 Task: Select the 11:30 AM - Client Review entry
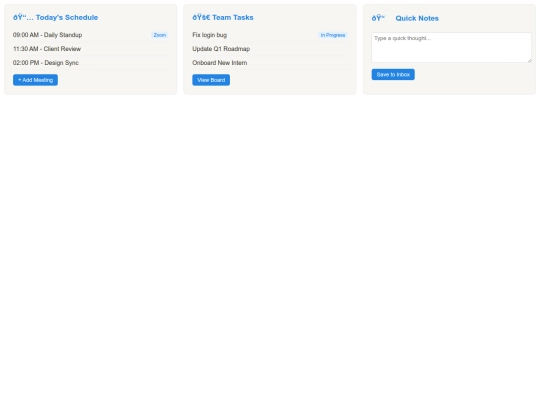click(91, 49)
